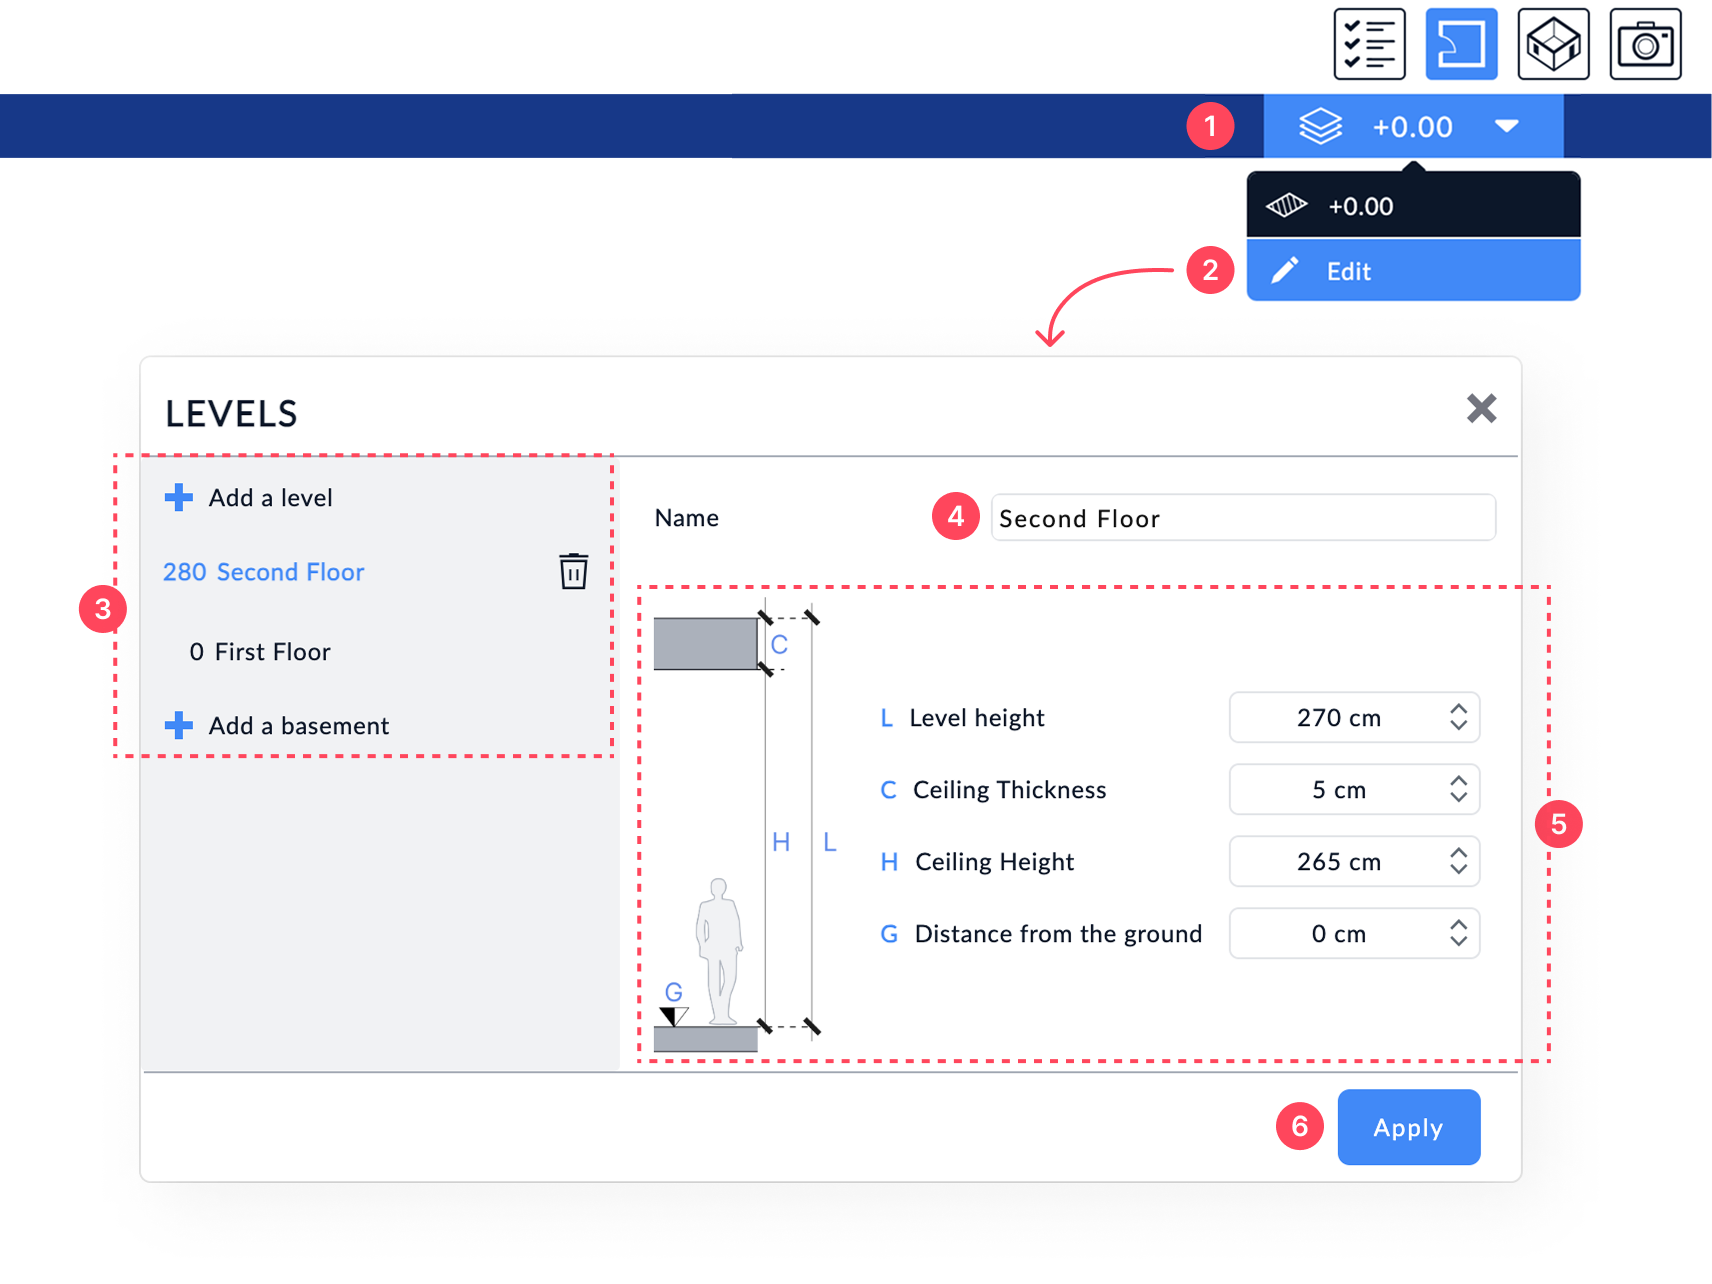Select the Edit menu entry
The width and height of the screenshot is (1712, 1284).
(1348, 270)
